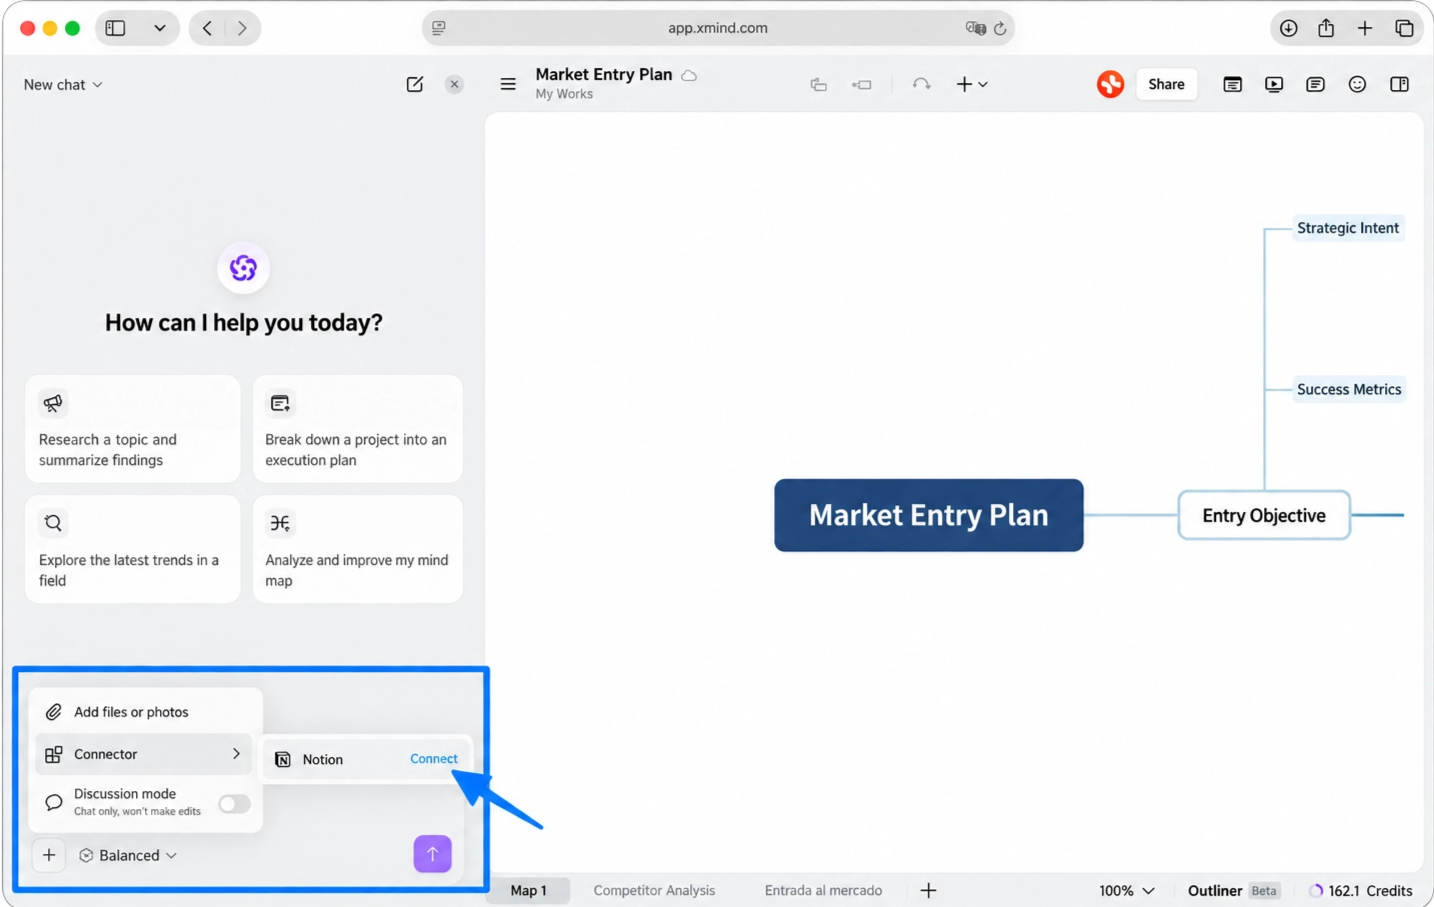Start Pitch mode presentation
The image size is (1434, 907).
click(1274, 85)
